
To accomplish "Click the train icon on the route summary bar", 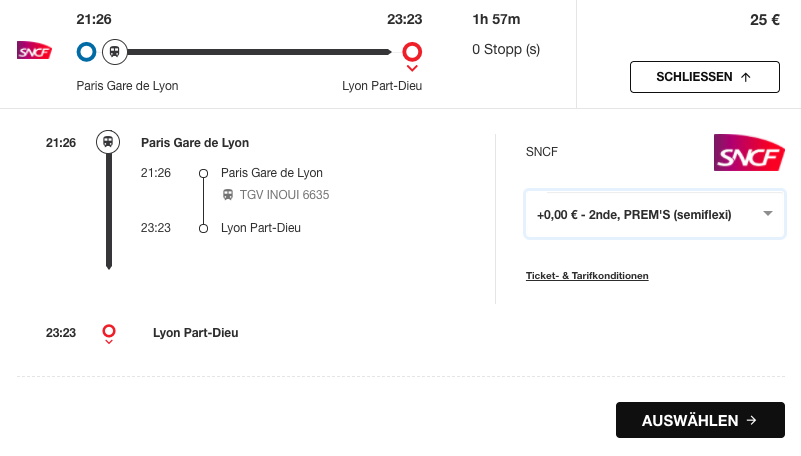I will 114,52.
